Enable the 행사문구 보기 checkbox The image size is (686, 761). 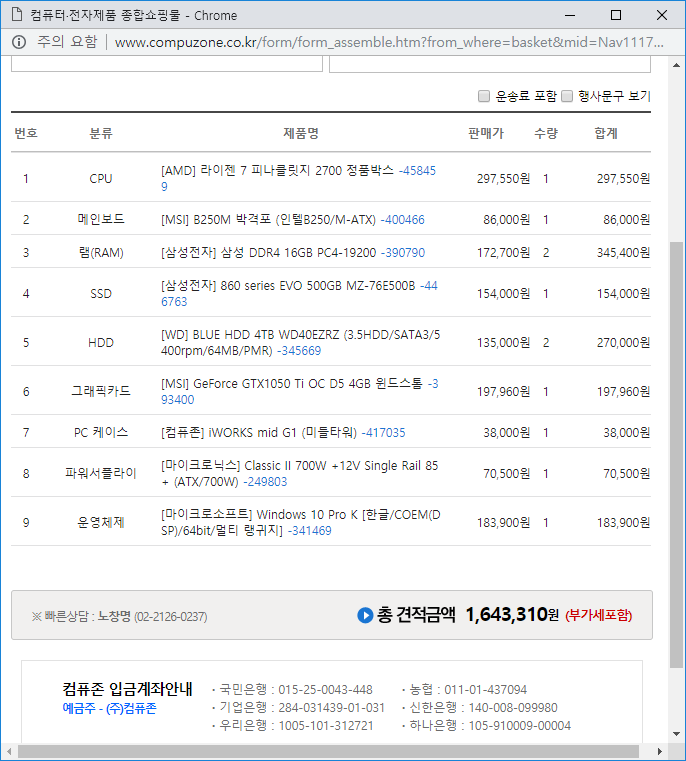point(567,96)
